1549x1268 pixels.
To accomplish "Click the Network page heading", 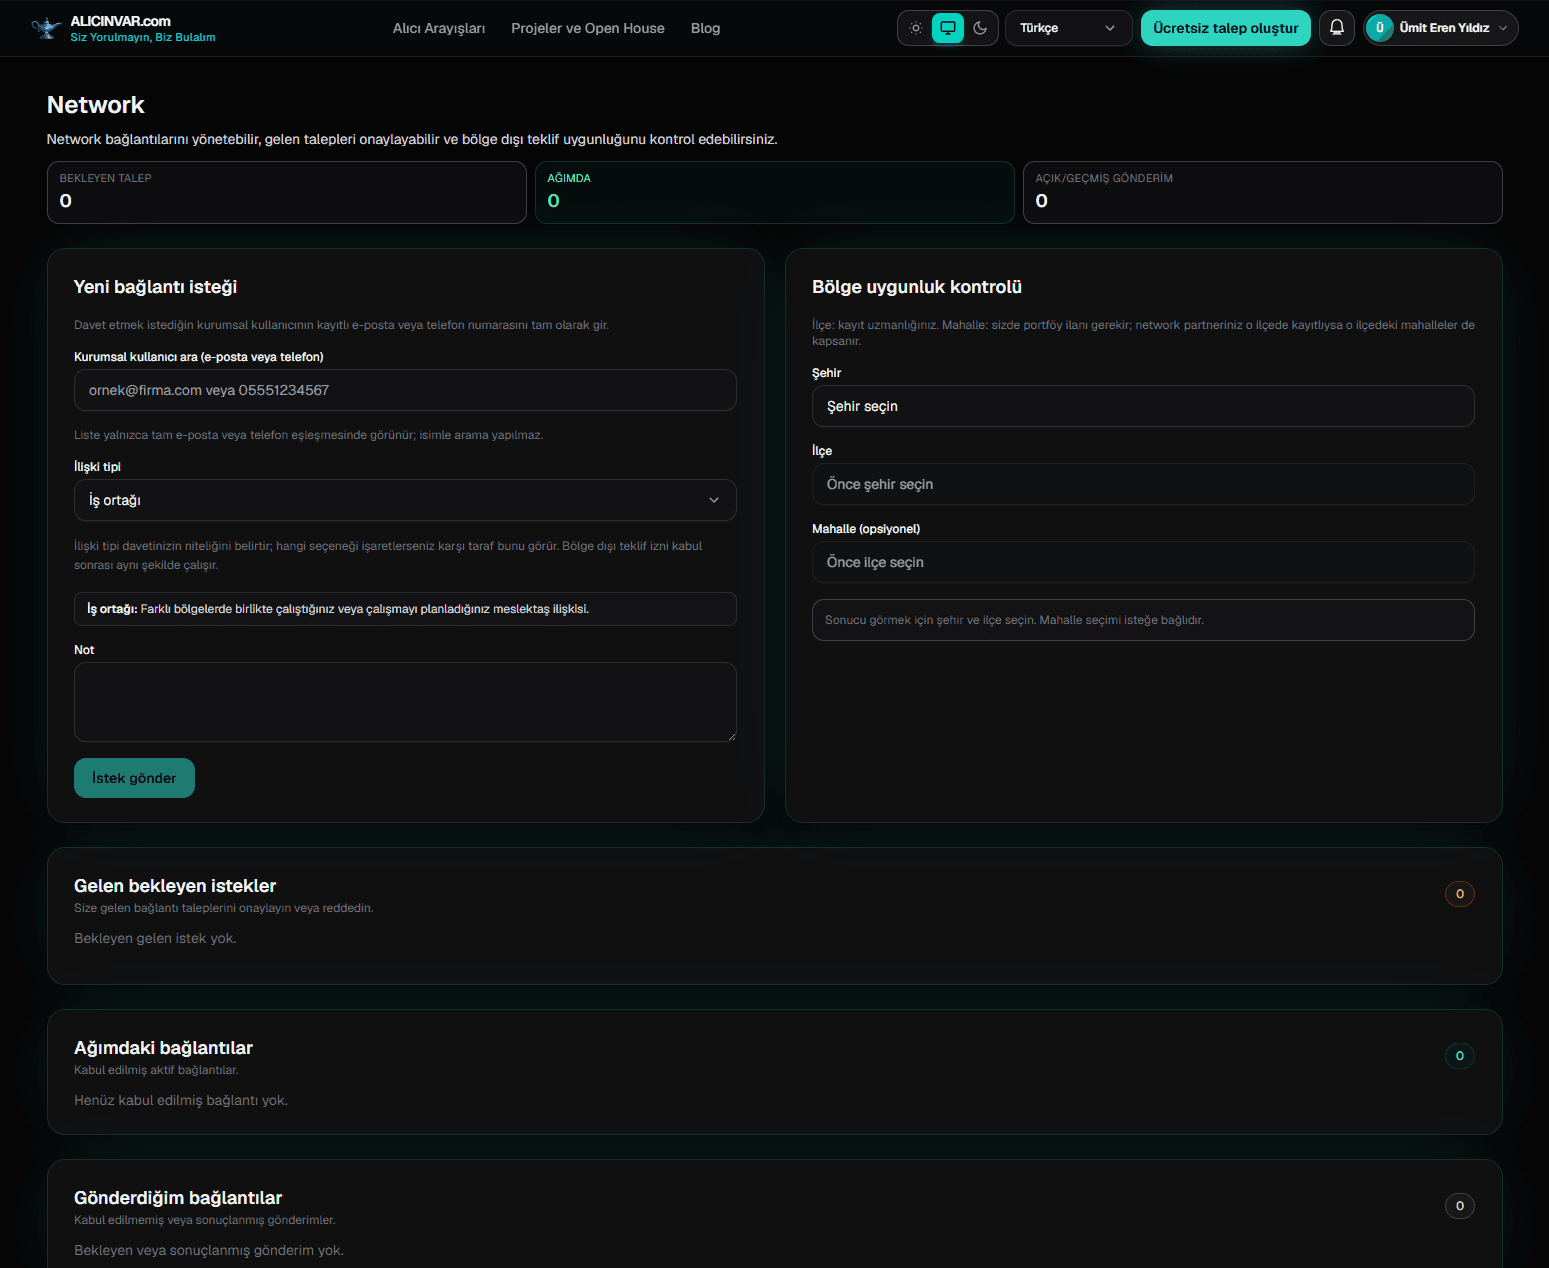I will pos(96,105).
